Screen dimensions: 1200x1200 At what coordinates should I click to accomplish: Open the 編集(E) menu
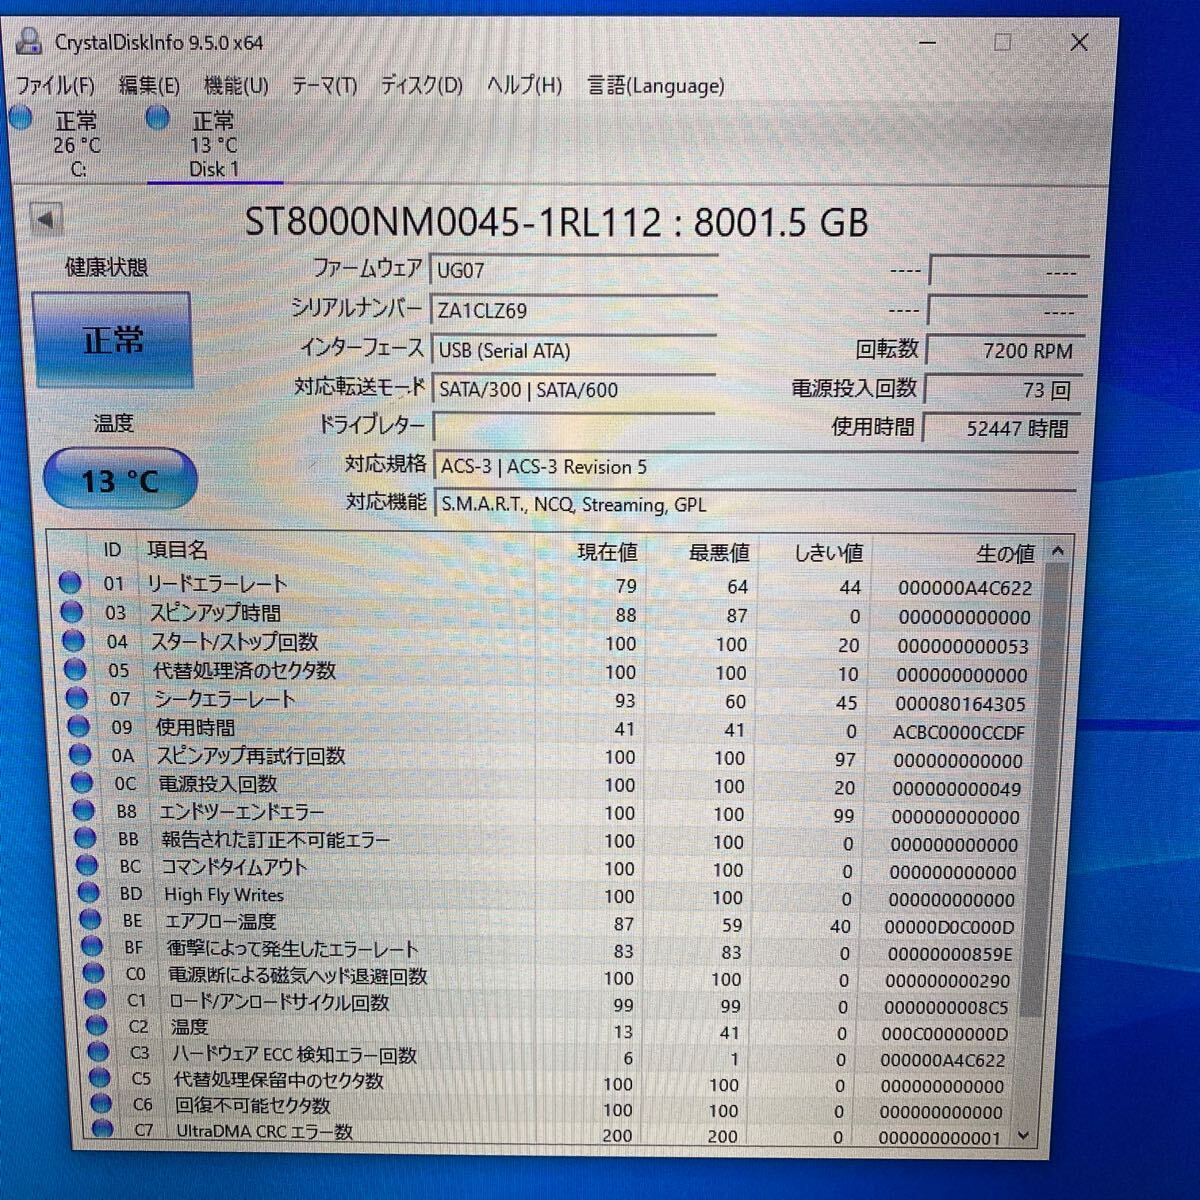[x=149, y=86]
